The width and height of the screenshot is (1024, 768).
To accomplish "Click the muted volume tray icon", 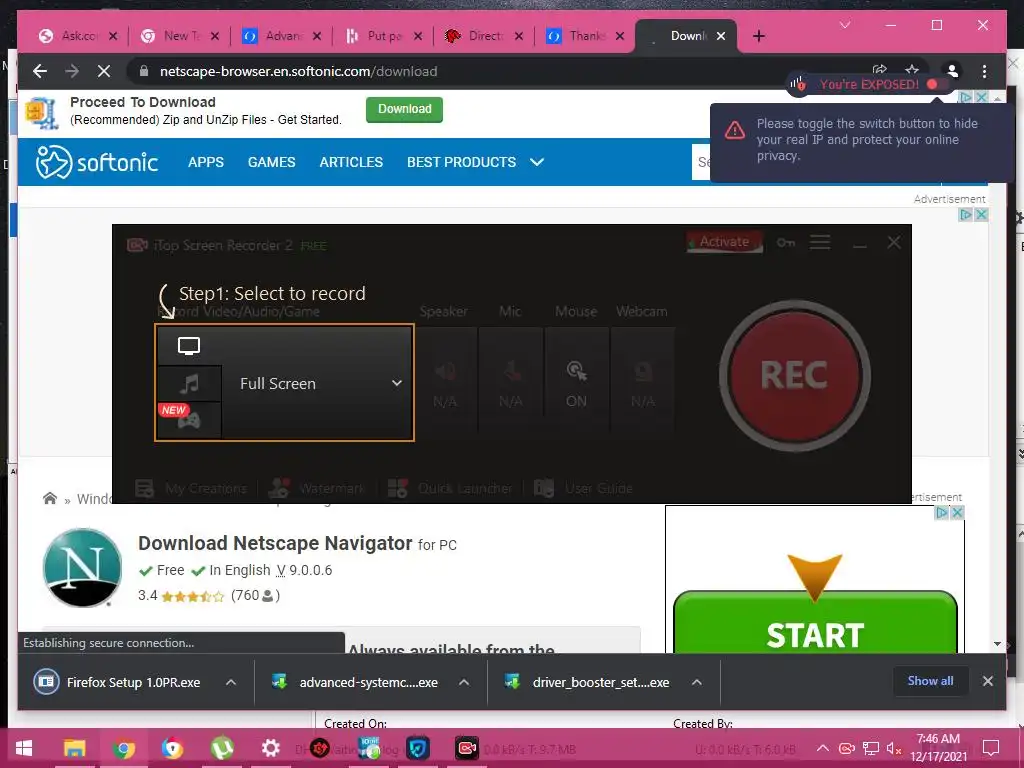I will point(894,748).
